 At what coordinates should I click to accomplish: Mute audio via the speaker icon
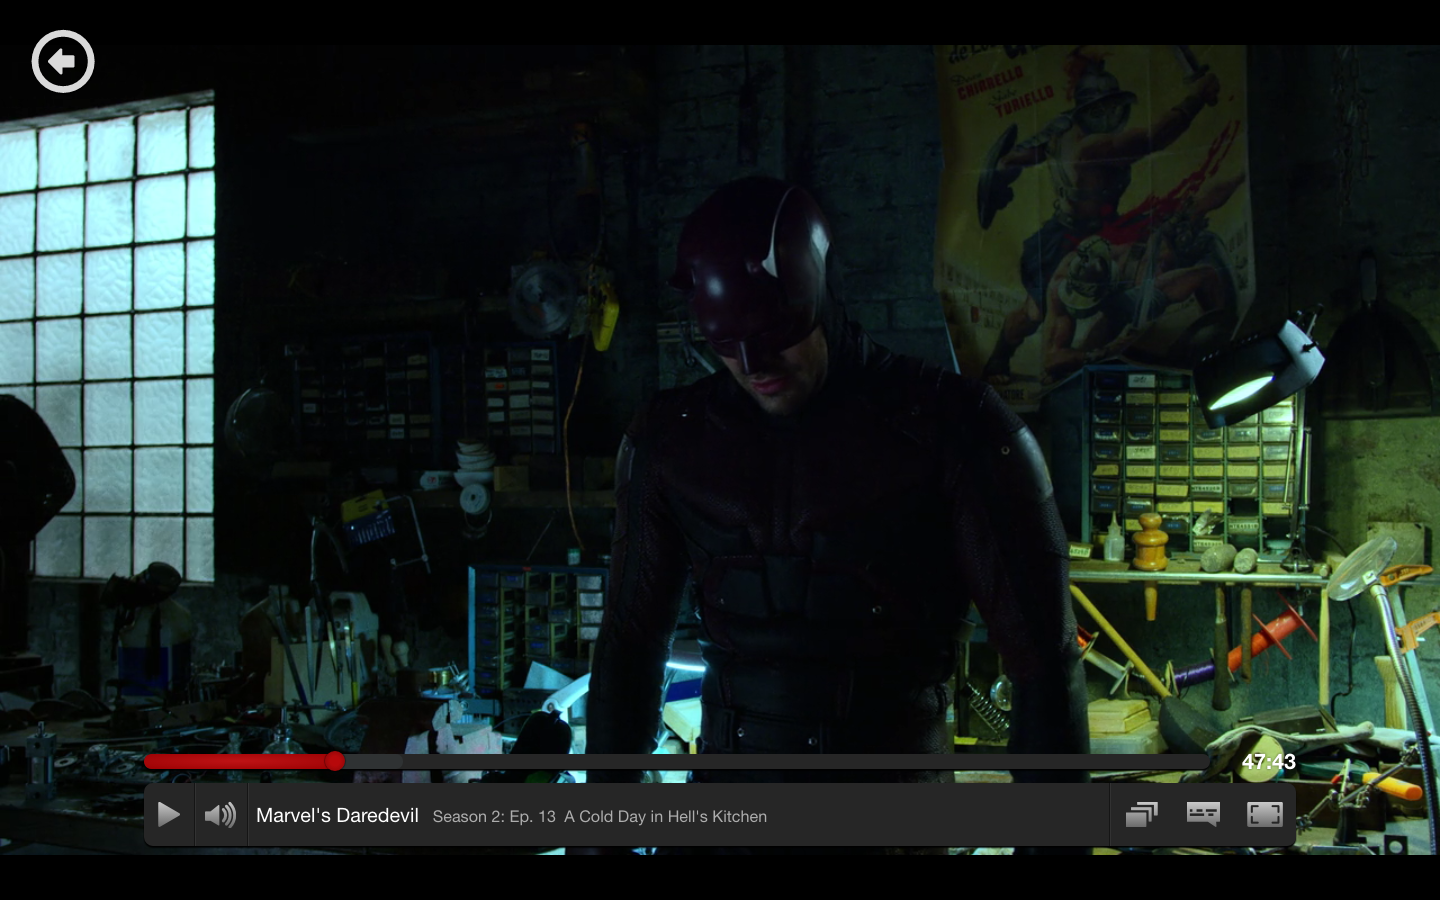pos(221,815)
